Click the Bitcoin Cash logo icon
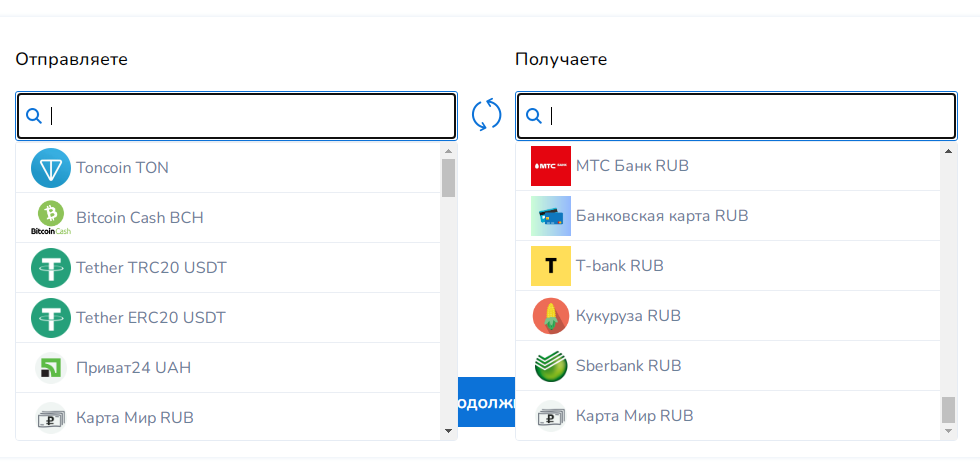Image resolution: width=980 pixels, height=463 pixels. click(51, 217)
